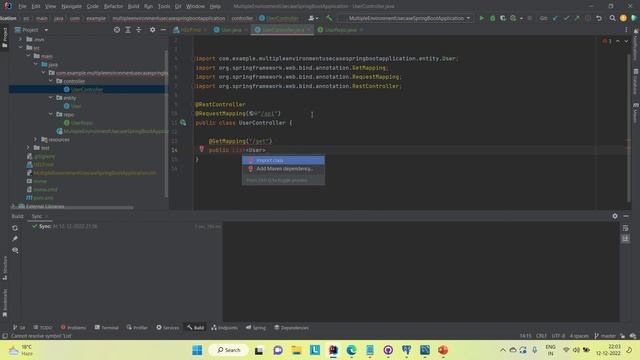This screenshot has width=640, height=360.
Task: Open the Spring tool window
Action: click(x=256, y=327)
